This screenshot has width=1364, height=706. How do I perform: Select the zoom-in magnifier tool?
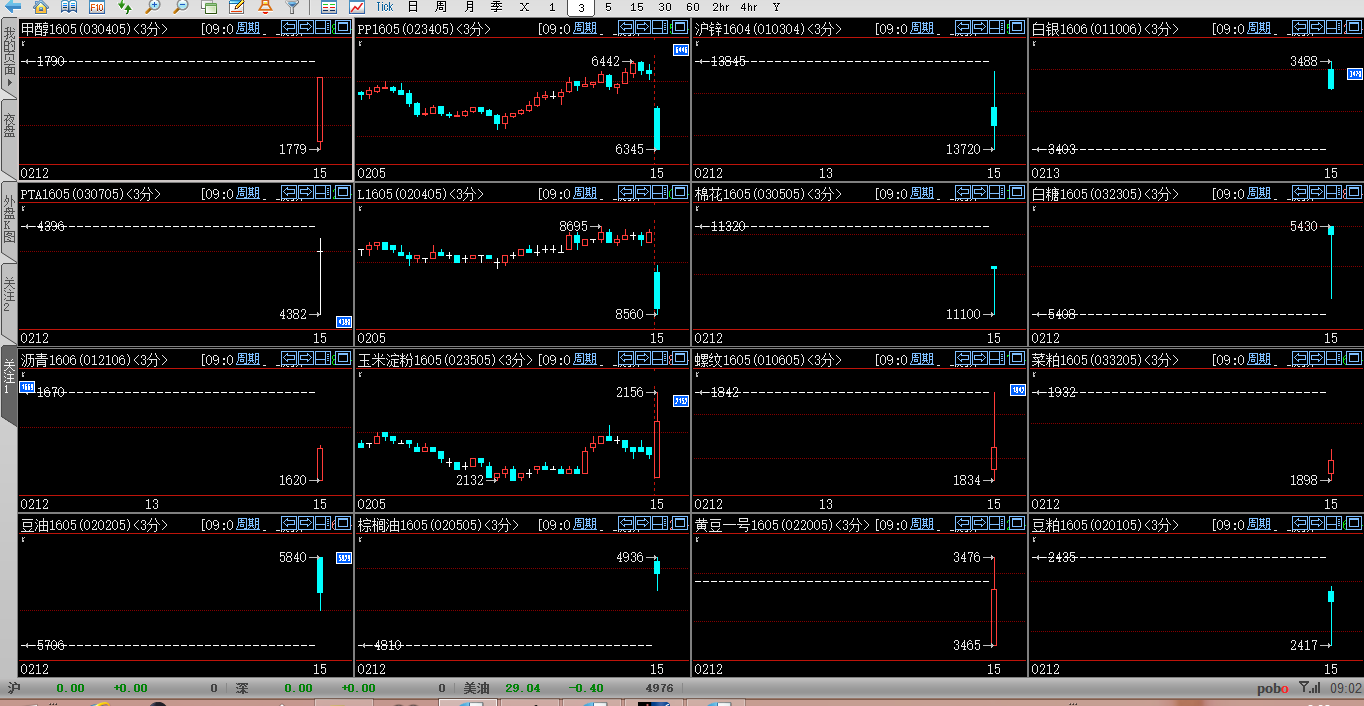coord(152,7)
